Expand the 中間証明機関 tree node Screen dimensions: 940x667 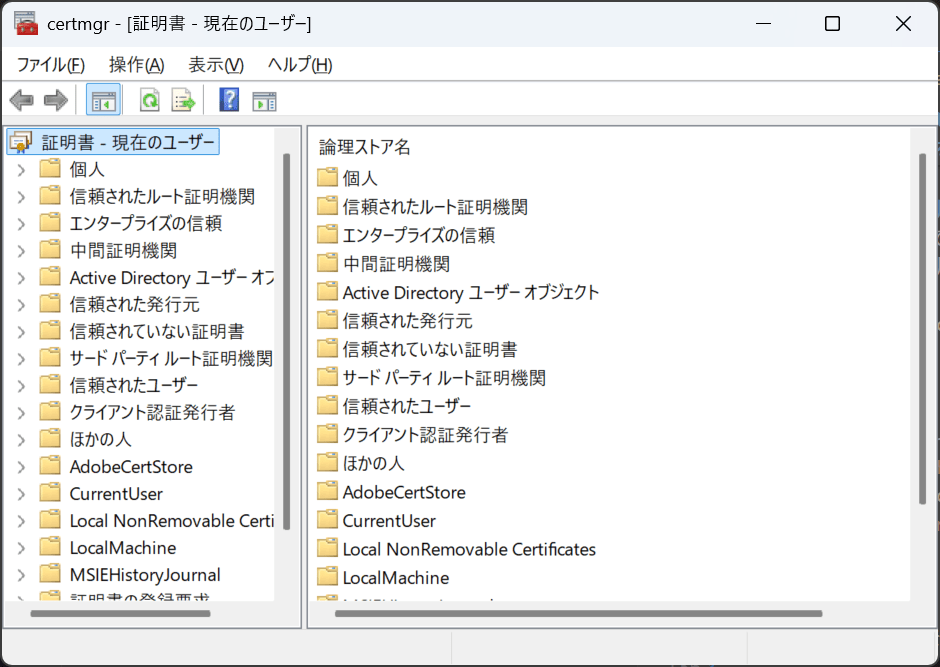click(21, 250)
